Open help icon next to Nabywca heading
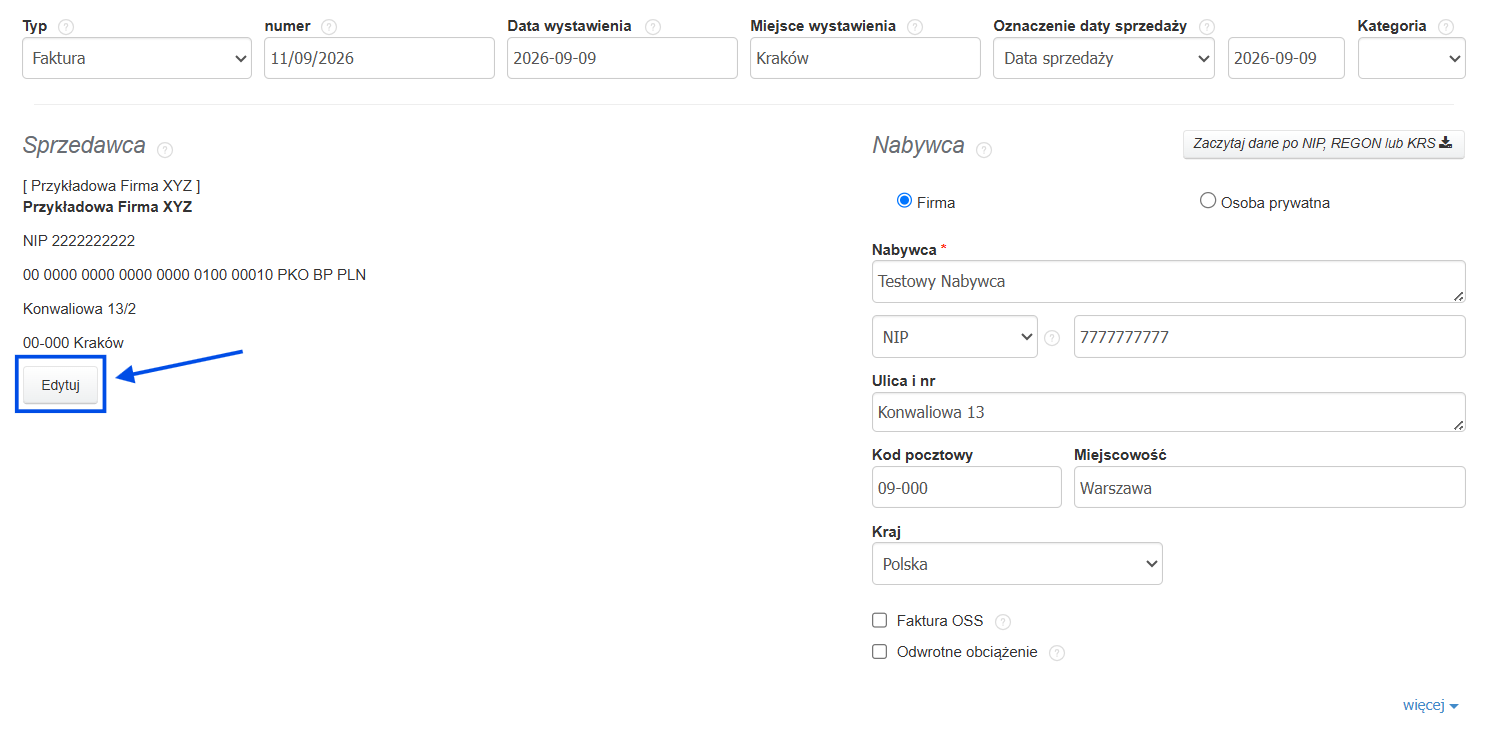 click(x=984, y=150)
